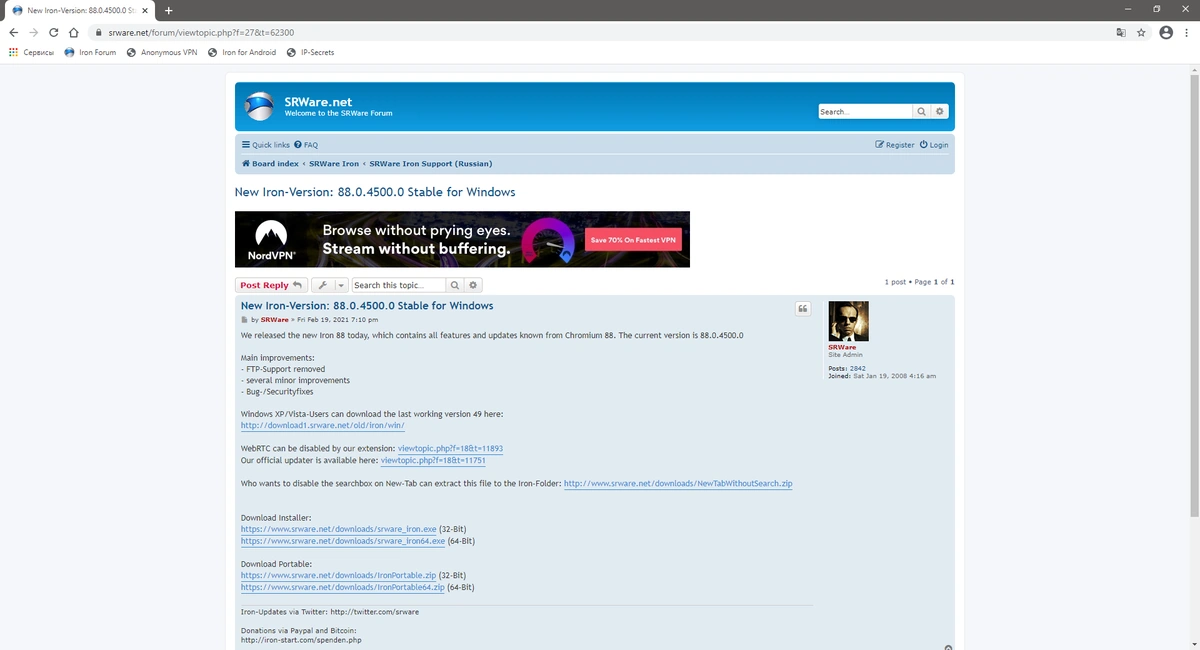Open the topic tools wrench dropdown
This screenshot has width=1200, height=650.
329,285
